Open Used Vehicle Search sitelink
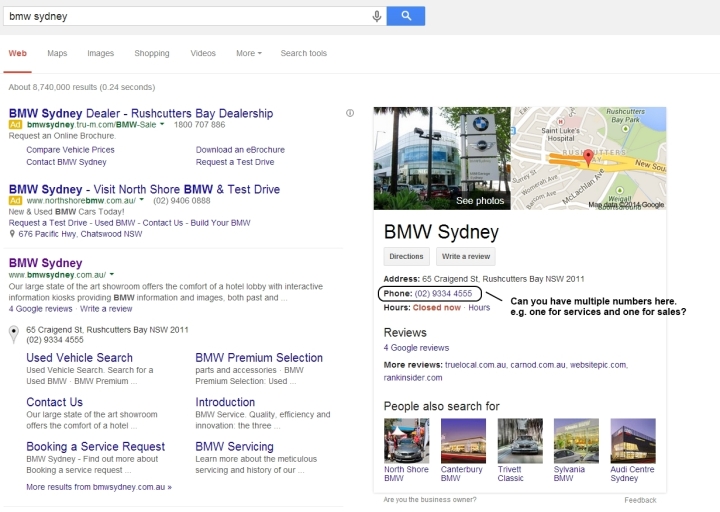The image size is (720, 512). tap(79, 358)
